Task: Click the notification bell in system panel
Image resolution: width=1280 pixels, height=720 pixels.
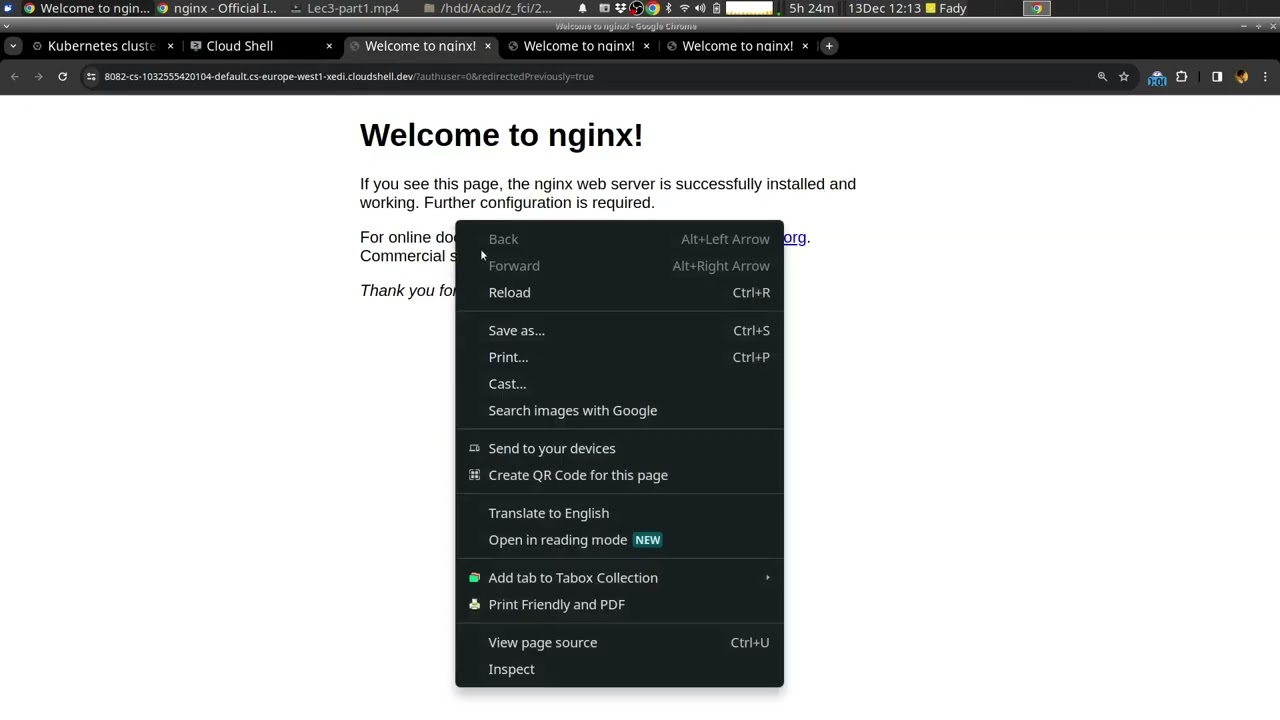Action: coord(583,8)
